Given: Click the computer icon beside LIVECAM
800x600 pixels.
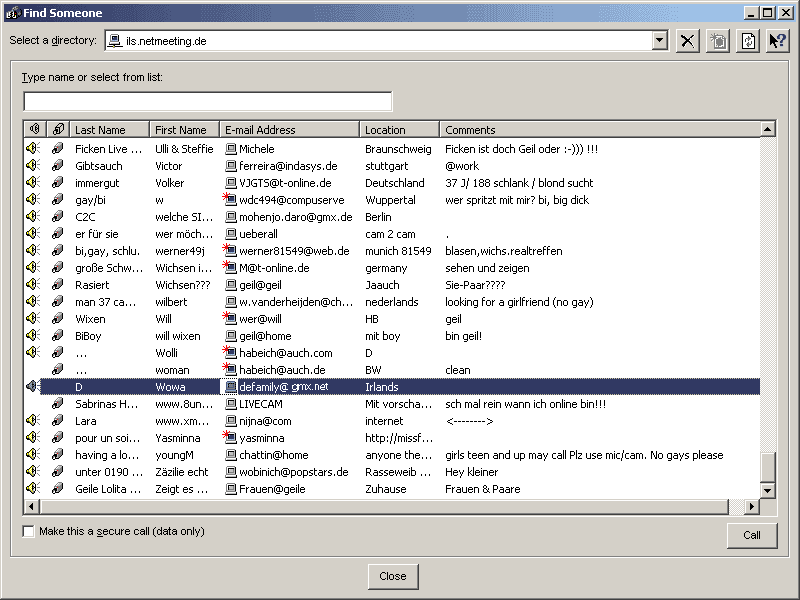Looking at the screenshot, I should [231, 404].
